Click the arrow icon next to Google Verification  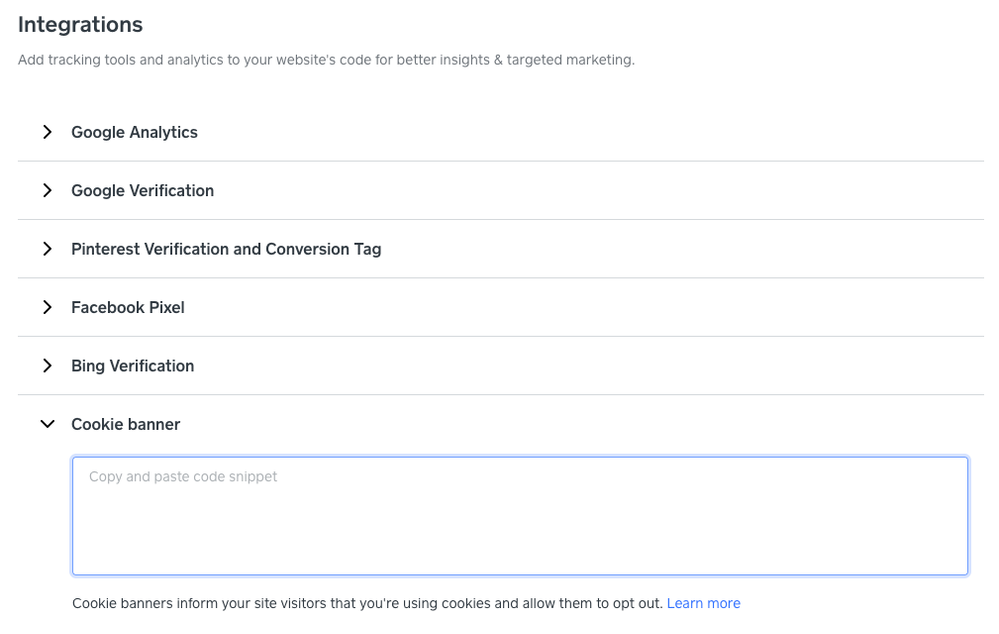47,190
